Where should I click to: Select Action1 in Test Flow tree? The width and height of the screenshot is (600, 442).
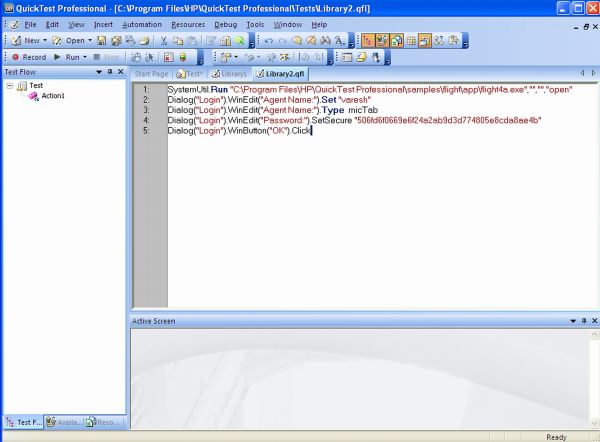(x=53, y=96)
